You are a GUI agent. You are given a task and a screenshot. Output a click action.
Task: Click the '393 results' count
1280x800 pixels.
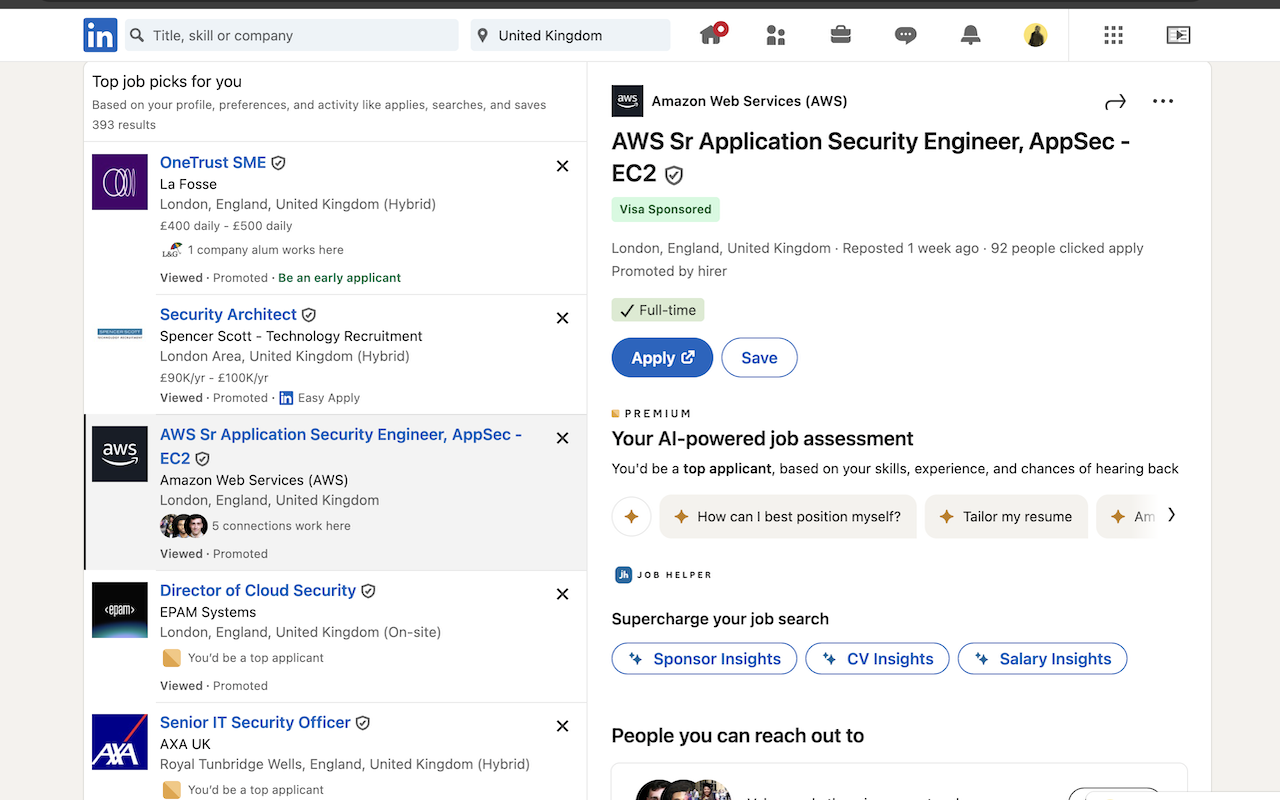(124, 125)
